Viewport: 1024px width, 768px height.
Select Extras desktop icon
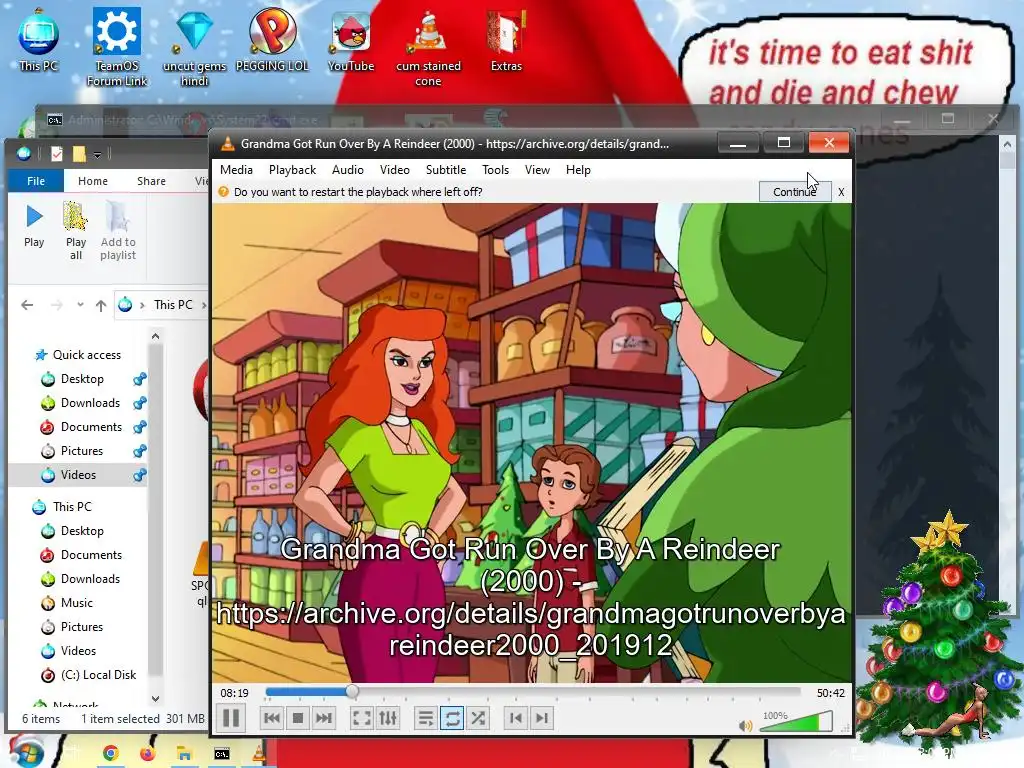(x=506, y=39)
